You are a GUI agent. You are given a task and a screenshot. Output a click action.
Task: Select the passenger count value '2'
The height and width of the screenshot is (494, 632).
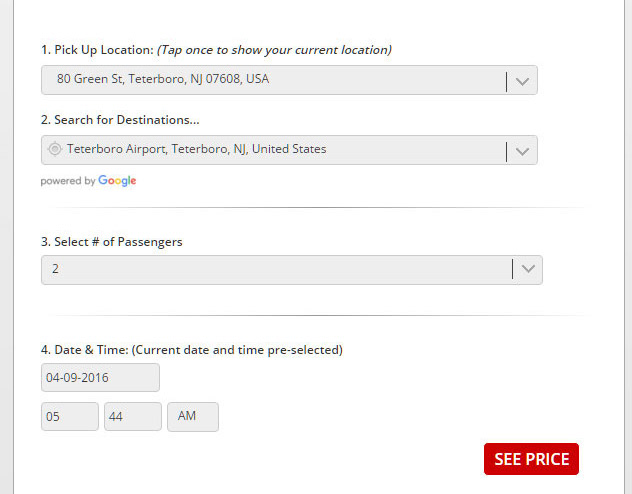(x=56, y=270)
